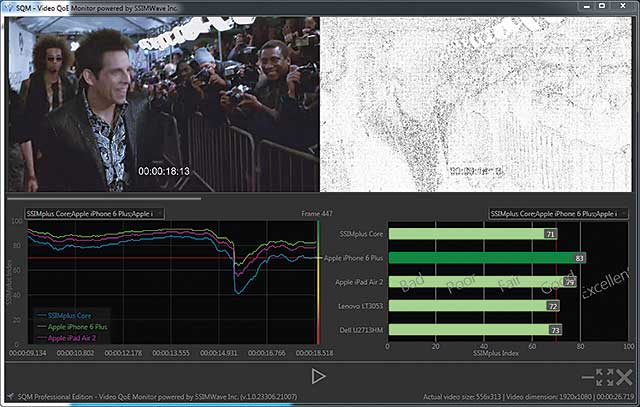Close the player with the large X icon
Screen dimensions: 640x407
(x=624, y=378)
